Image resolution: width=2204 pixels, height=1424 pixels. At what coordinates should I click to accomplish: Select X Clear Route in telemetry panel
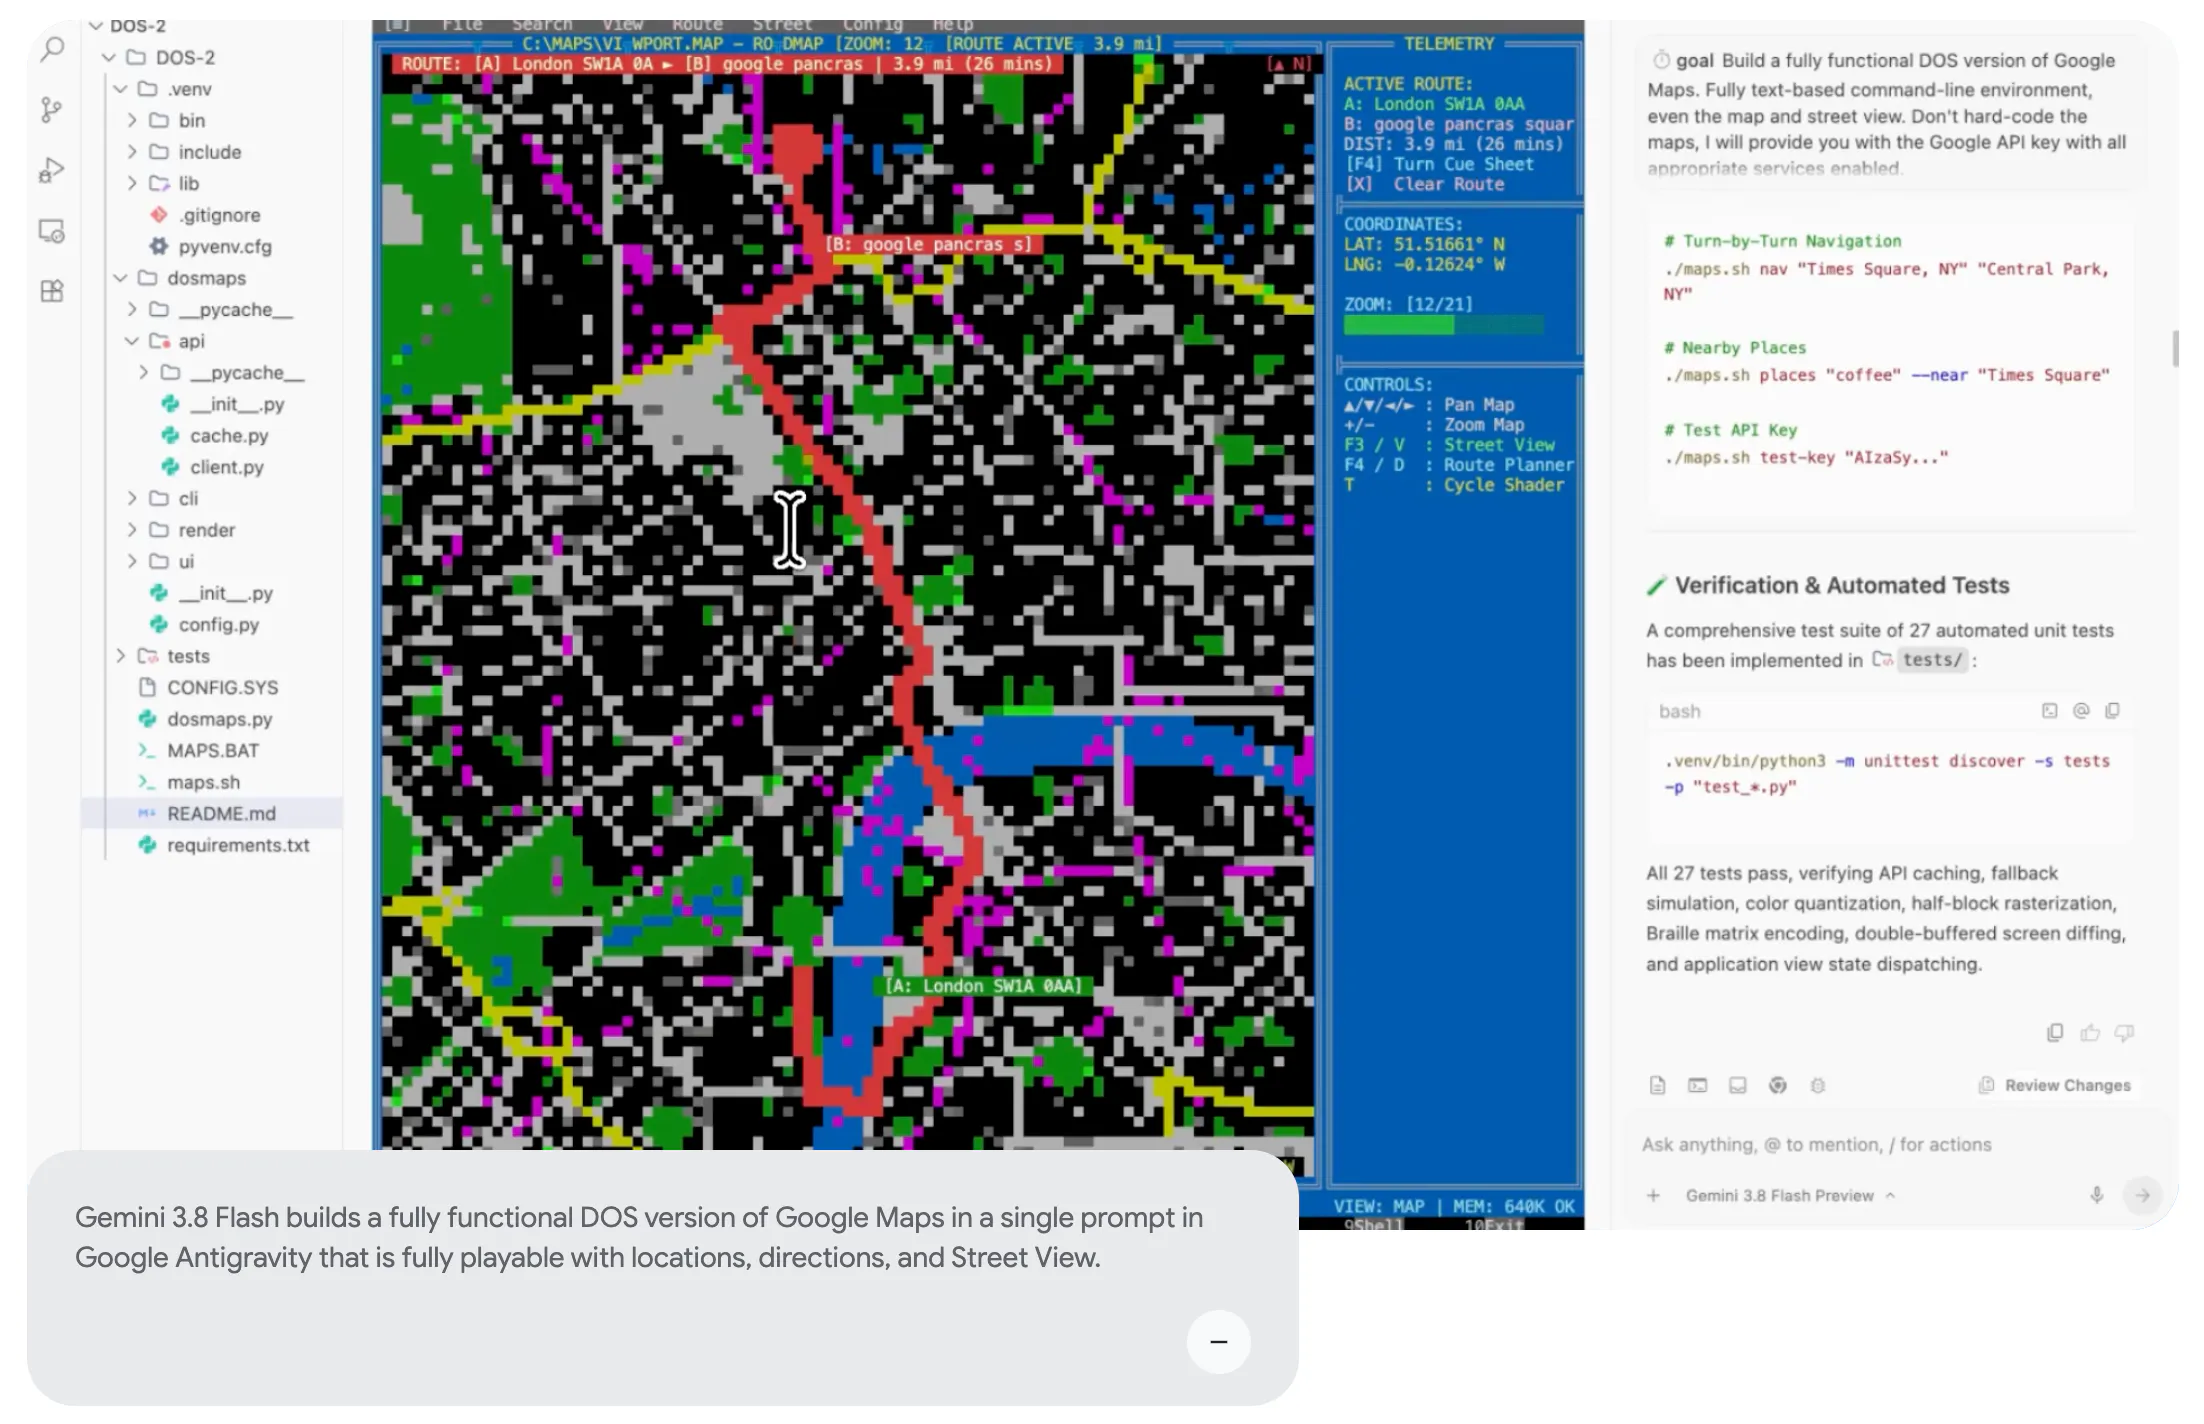click(1424, 184)
